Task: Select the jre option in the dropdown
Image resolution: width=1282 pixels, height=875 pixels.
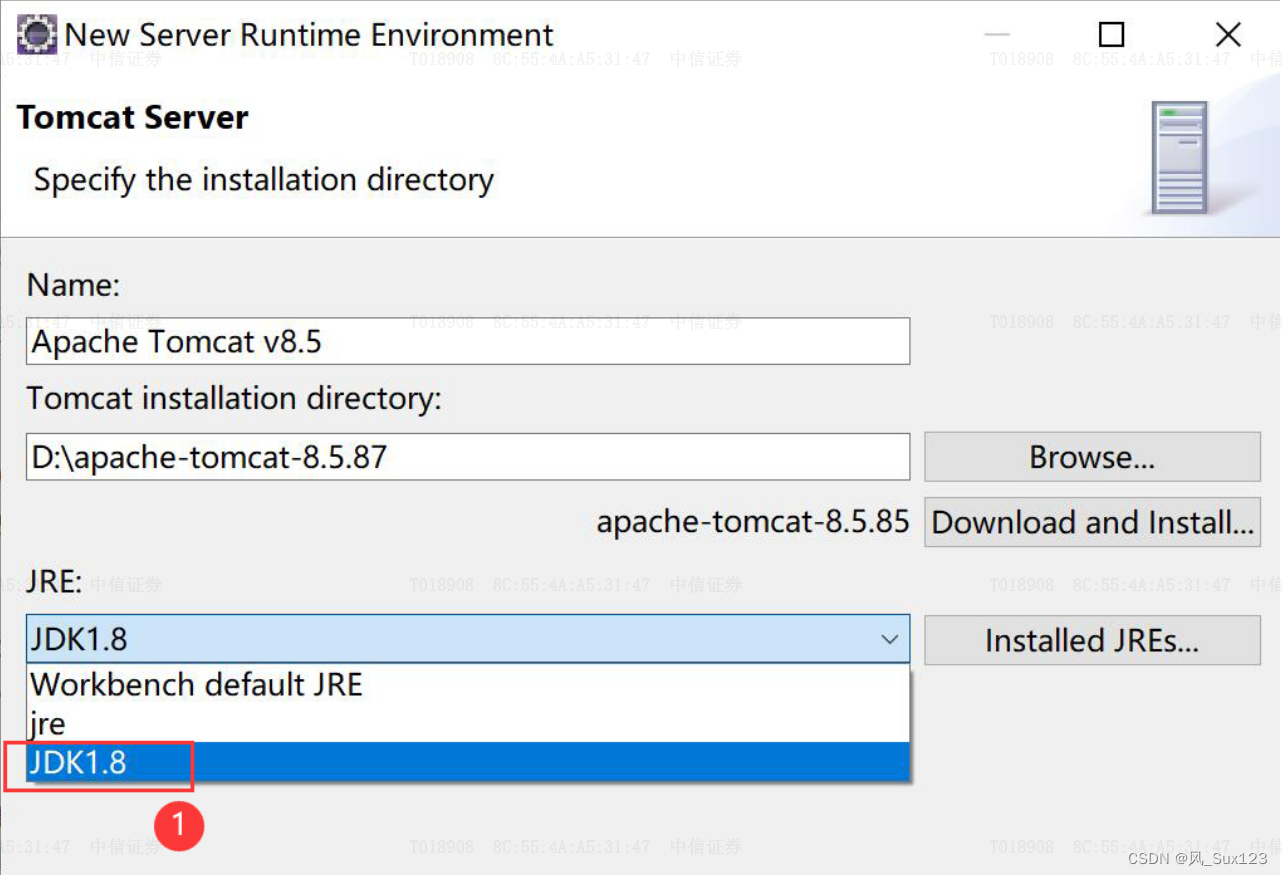Action: point(468,723)
